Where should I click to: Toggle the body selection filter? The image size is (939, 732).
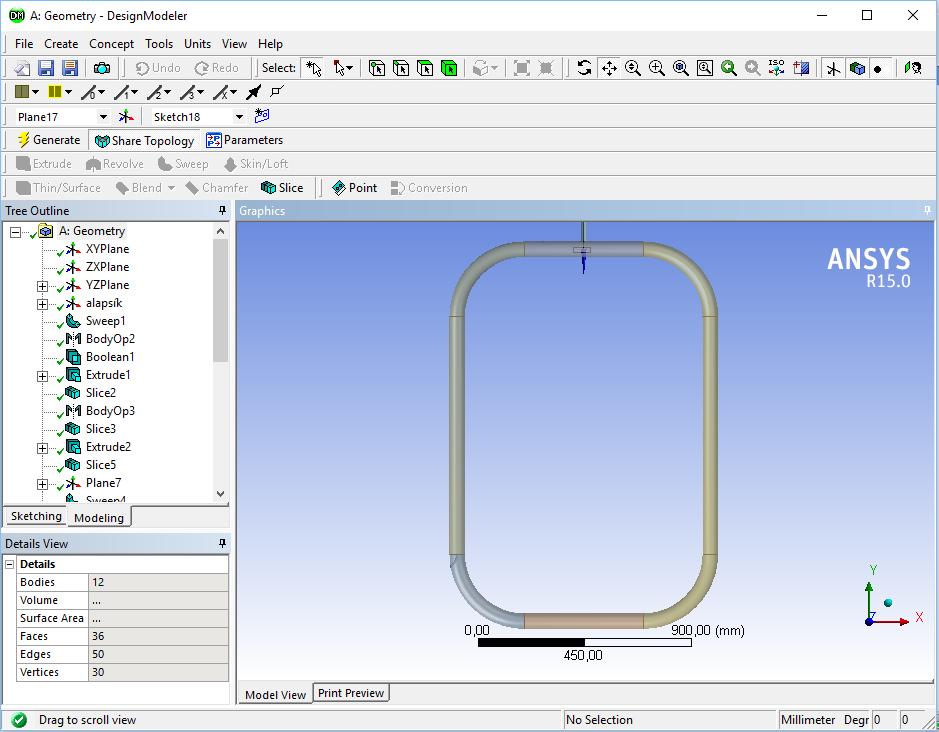click(449, 68)
